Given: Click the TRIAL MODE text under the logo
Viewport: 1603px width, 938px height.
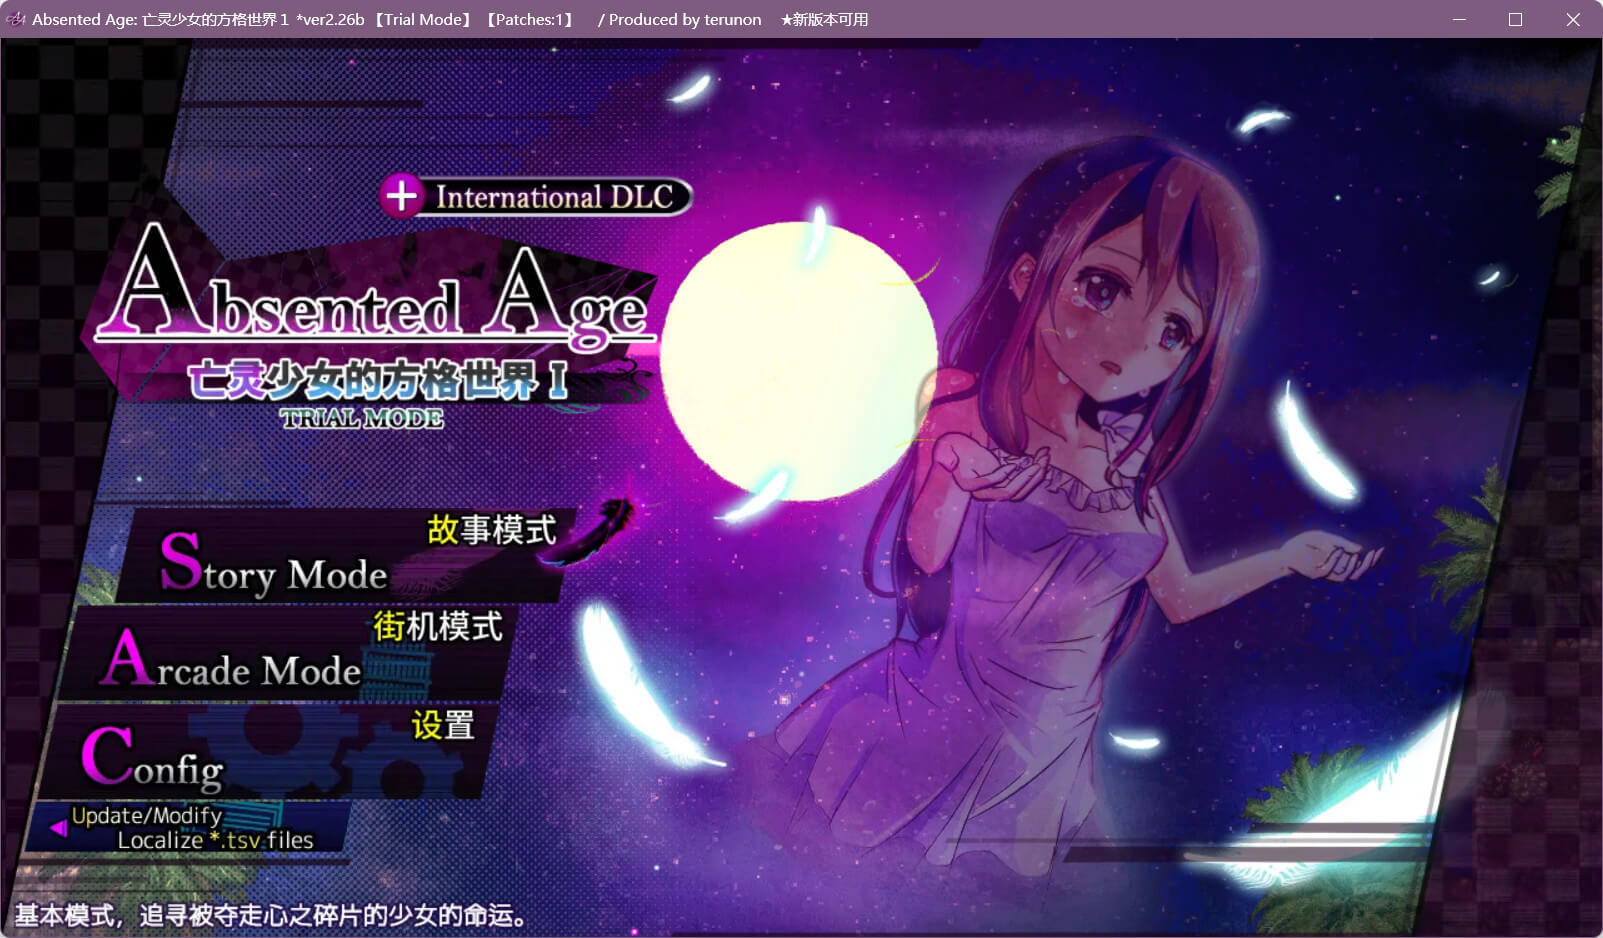Looking at the screenshot, I should 362,418.
